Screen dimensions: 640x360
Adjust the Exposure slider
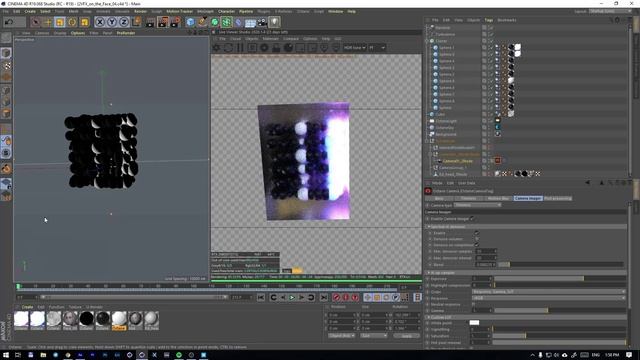click(x=560, y=279)
